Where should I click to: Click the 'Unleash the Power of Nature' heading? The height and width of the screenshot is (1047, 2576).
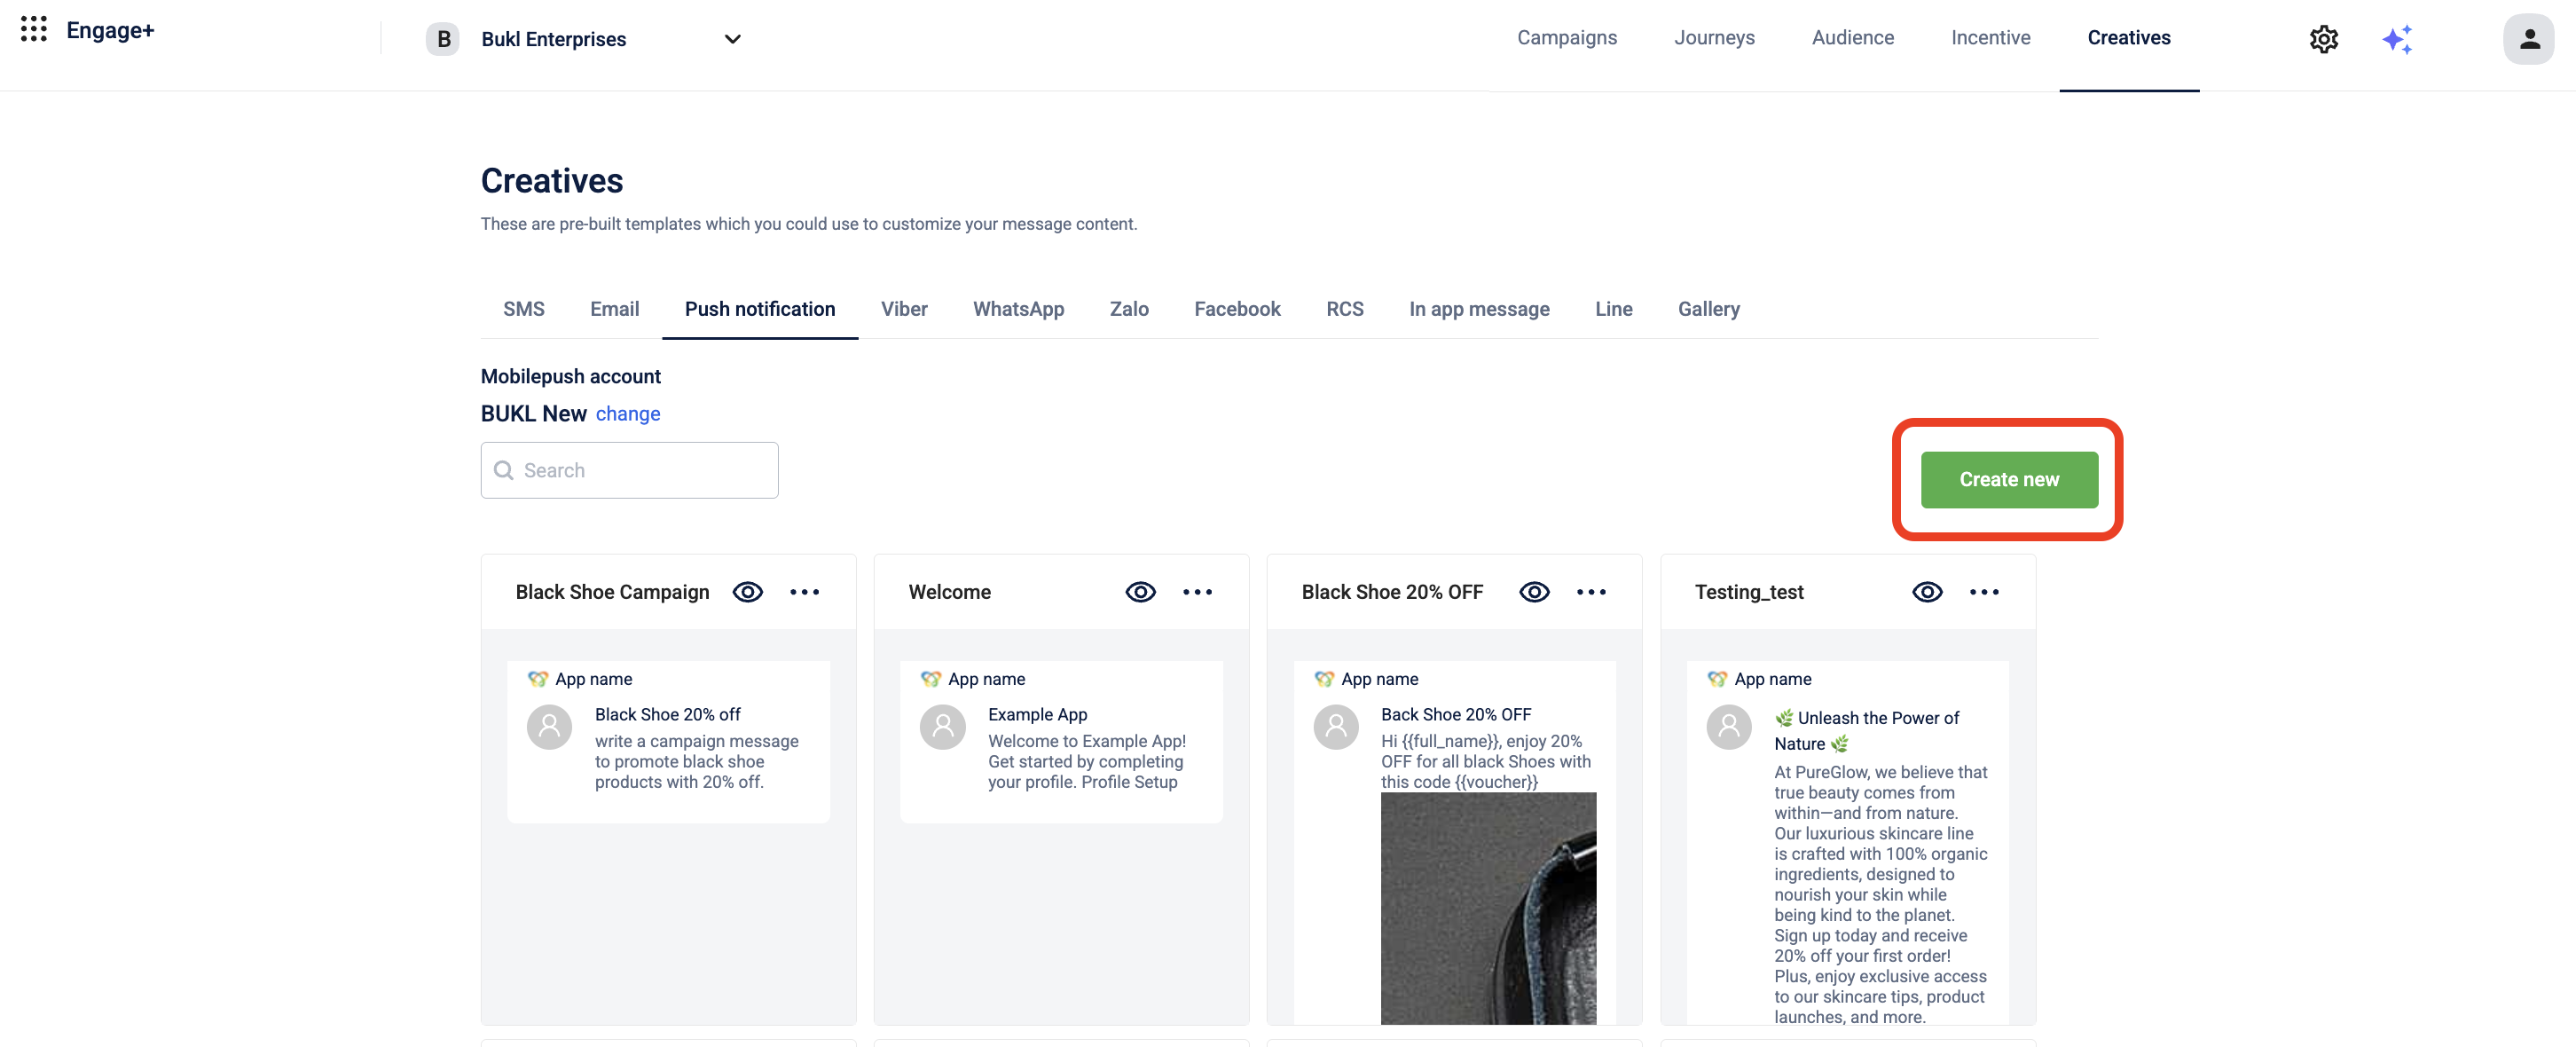1866,731
